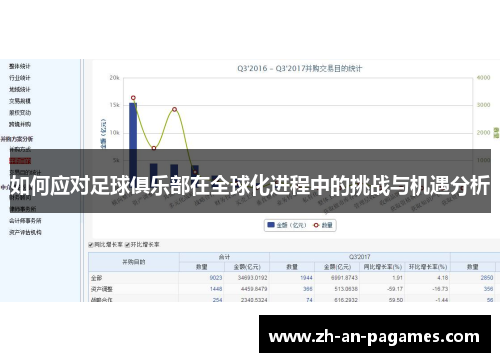This screenshot has width=500, height=362.
Task: Click 环比增长率(%) column header in table
Action: tap(428, 267)
